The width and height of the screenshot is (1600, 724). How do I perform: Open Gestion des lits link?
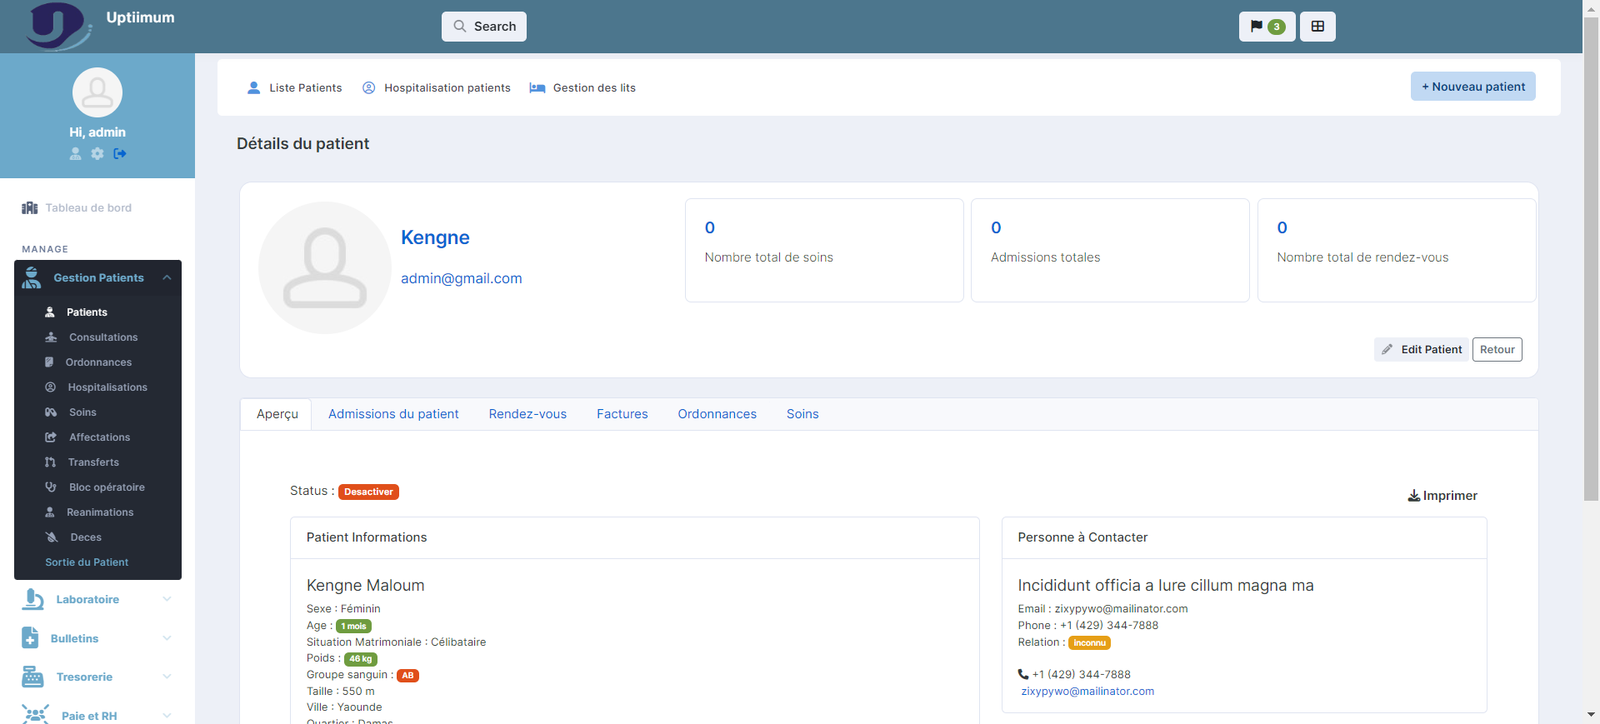point(583,88)
